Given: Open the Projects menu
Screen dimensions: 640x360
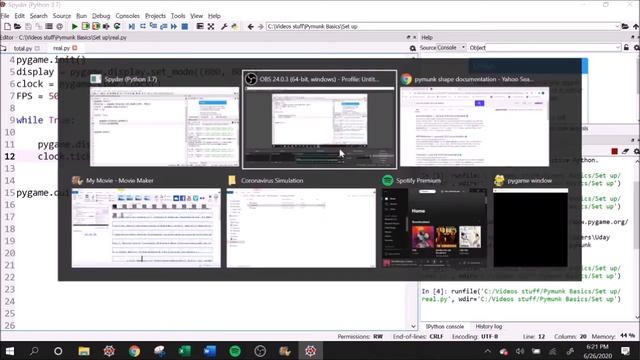Looking at the screenshot, I should (x=156, y=16).
